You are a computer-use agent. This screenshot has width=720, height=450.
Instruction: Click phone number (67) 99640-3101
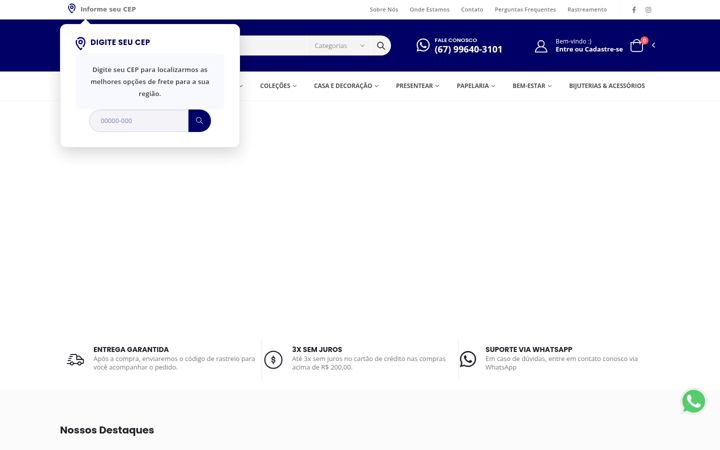click(x=468, y=50)
